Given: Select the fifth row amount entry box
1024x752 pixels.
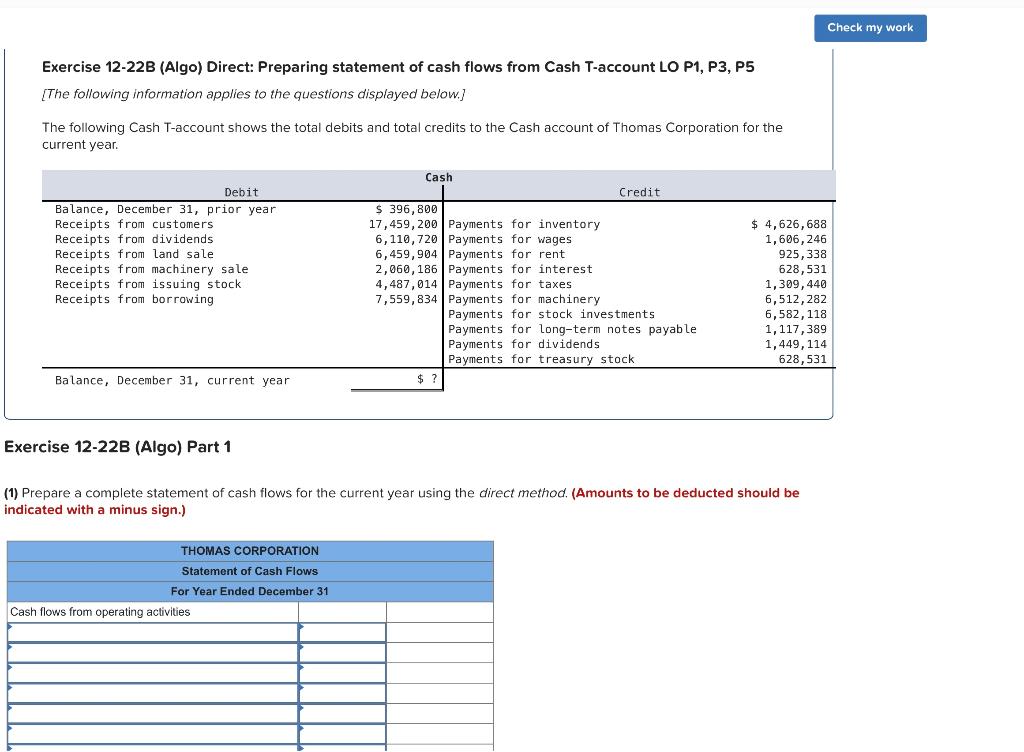Looking at the screenshot, I should click(343, 713).
